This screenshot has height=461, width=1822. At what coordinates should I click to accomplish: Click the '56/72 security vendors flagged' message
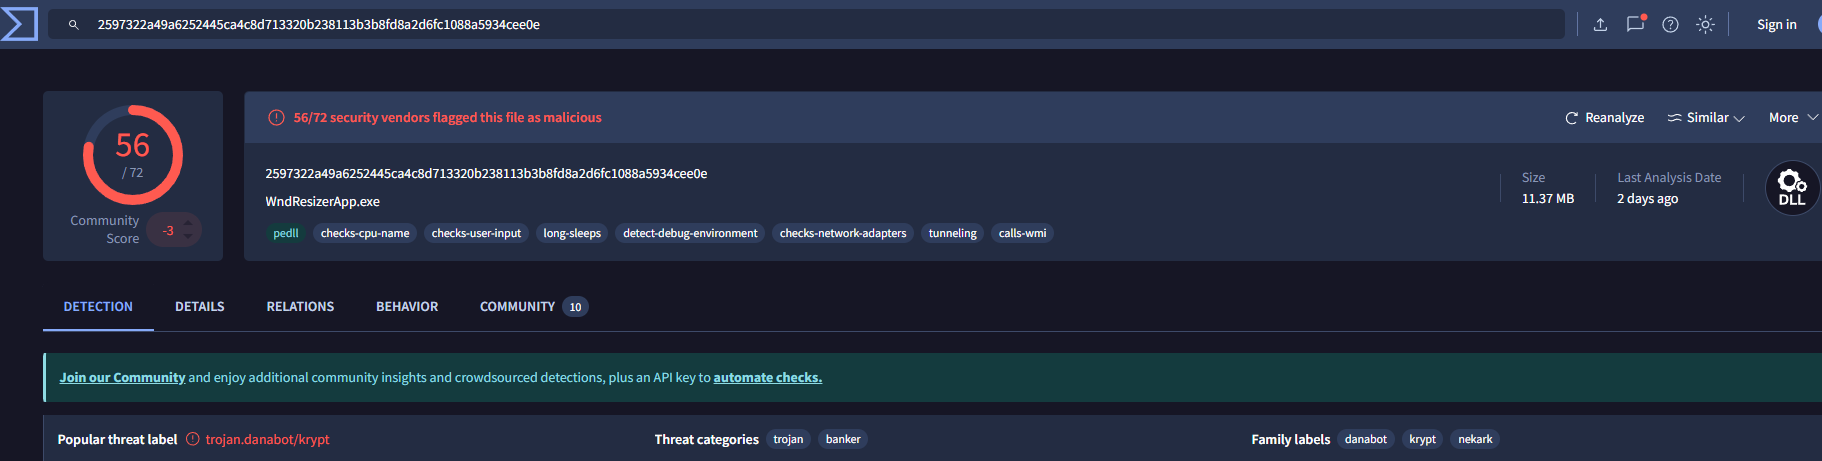(447, 118)
